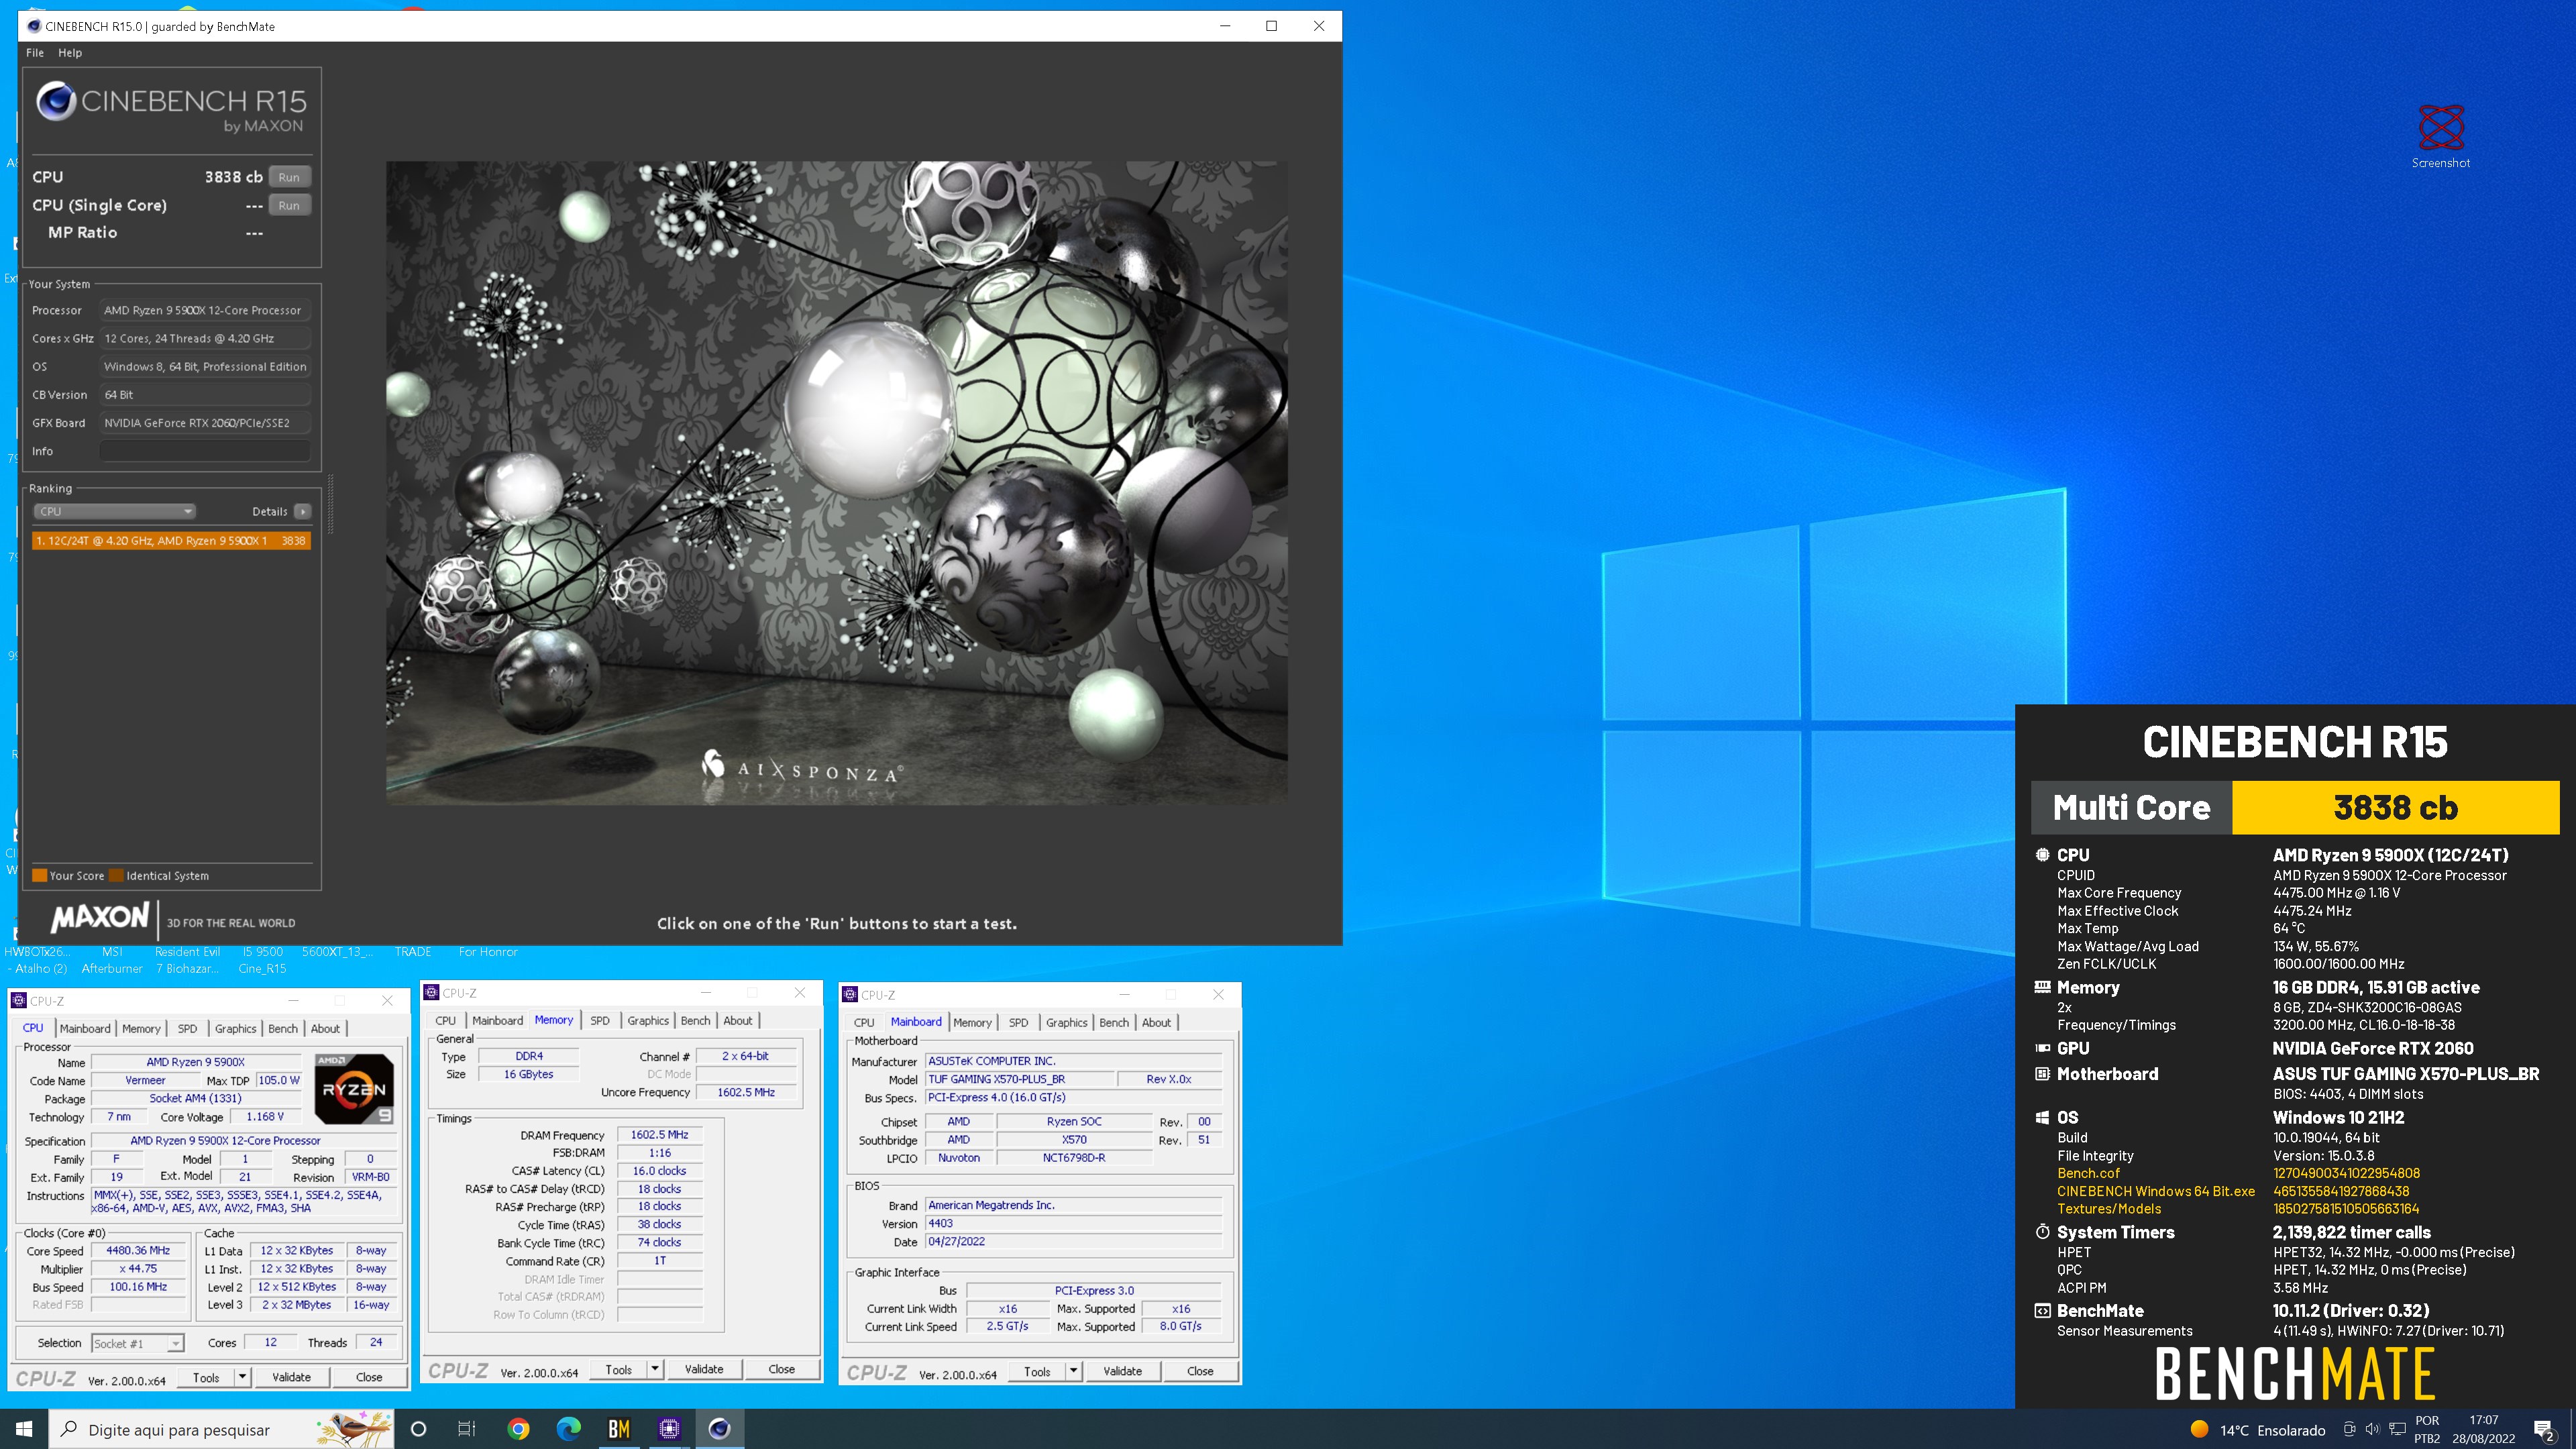Viewport: 2576px width, 1449px height.
Task: Open Memory tab in CPU-Z CPU window
Action: point(141,1028)
